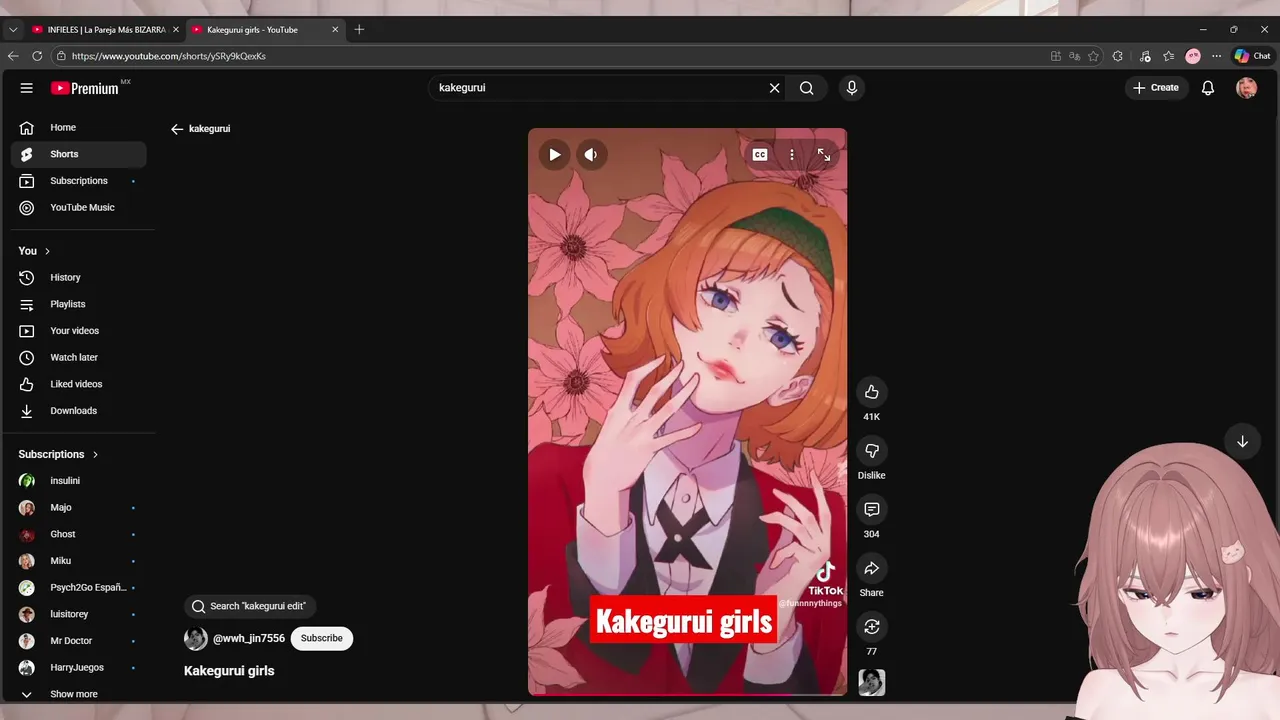
Task: Open Subscriptions in sidebar
Action: [78, 181]
